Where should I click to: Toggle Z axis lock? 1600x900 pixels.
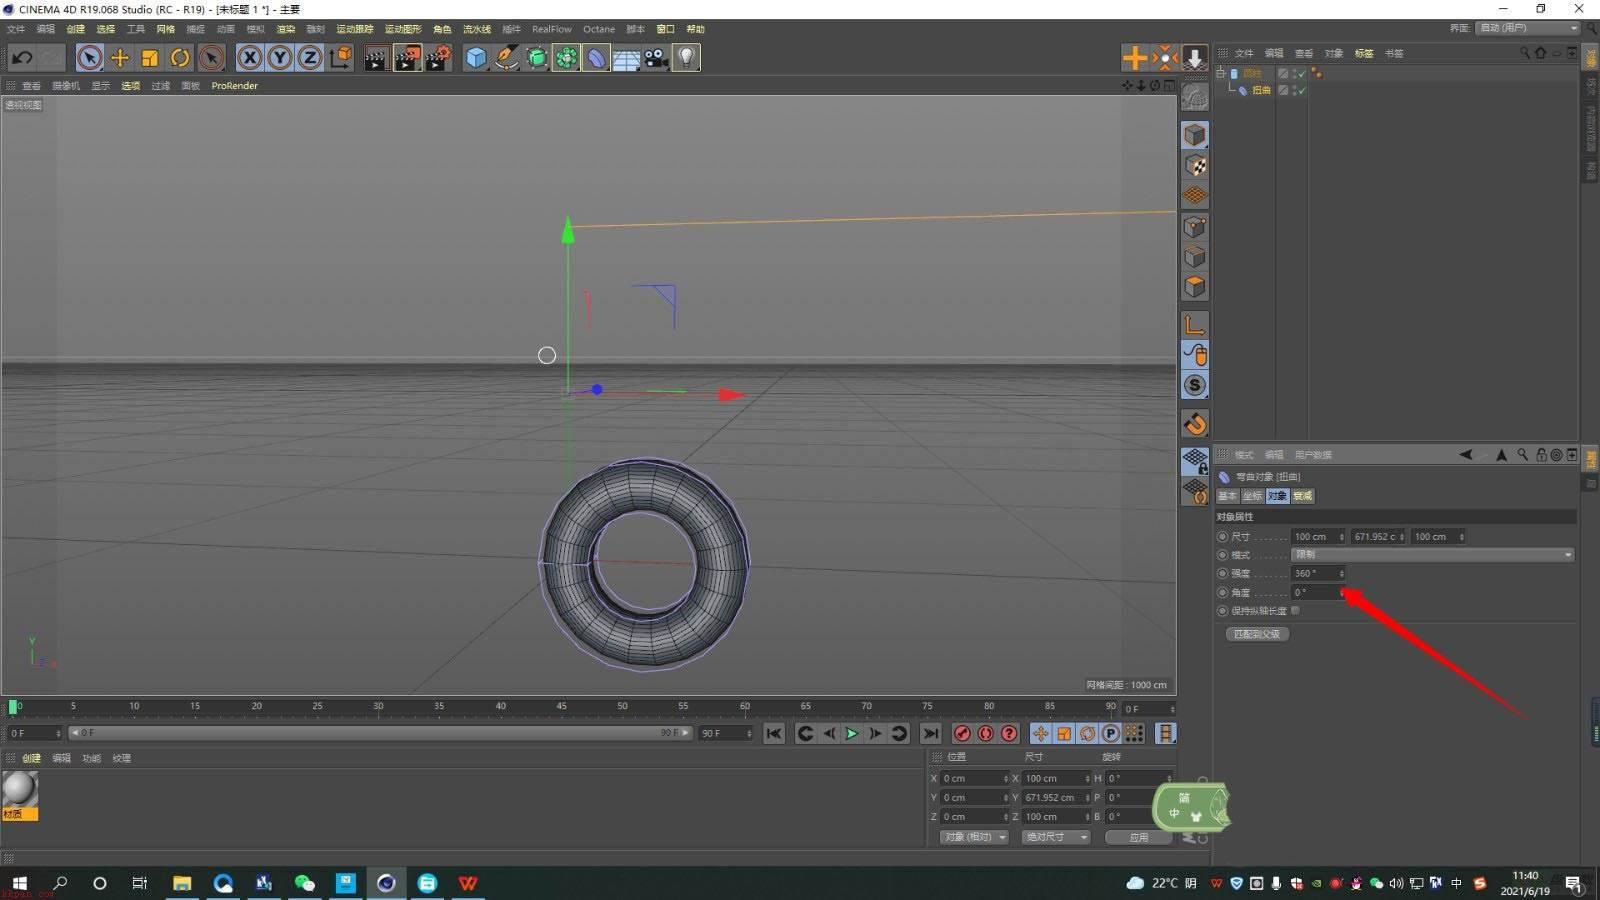pos(310,58)
